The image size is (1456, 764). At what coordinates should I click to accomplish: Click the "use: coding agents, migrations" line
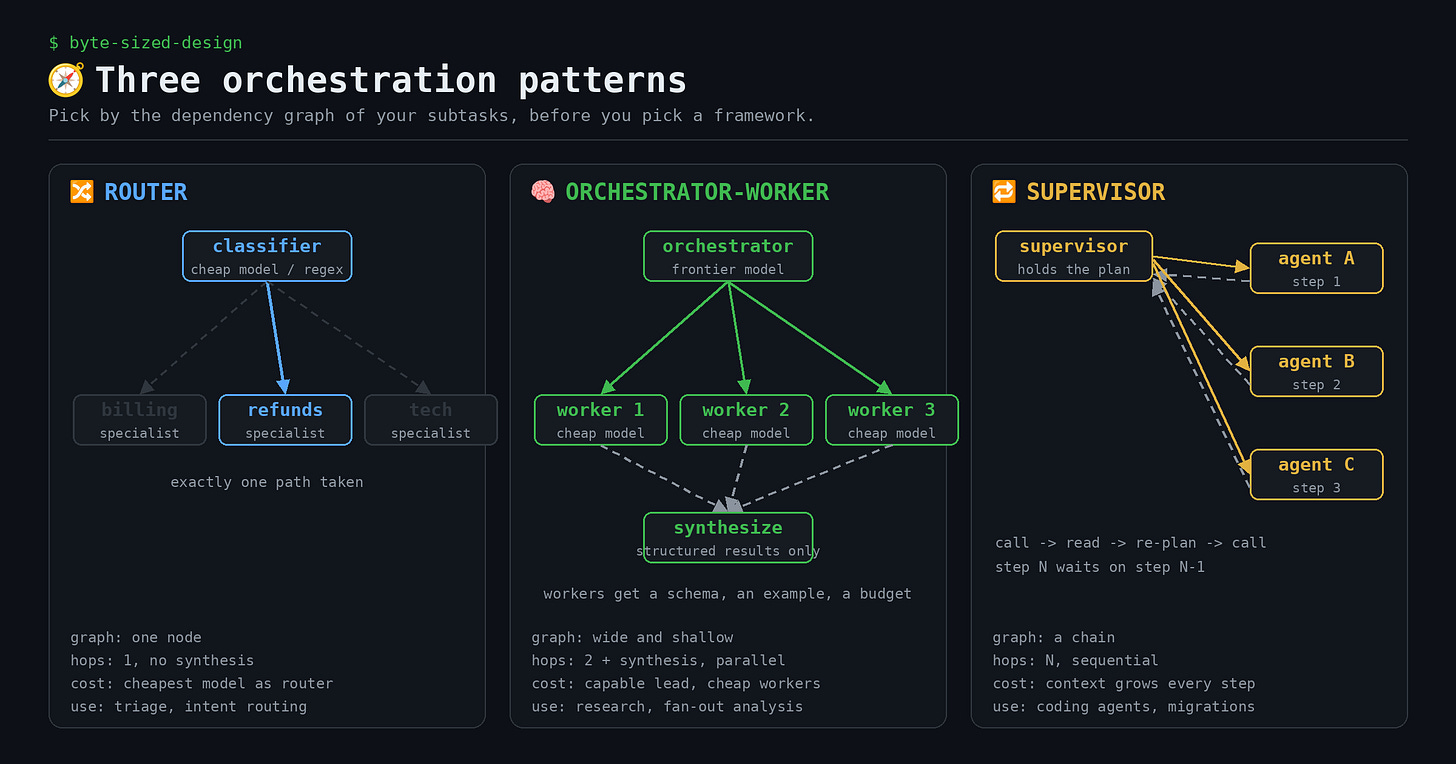click(1124, 707)
